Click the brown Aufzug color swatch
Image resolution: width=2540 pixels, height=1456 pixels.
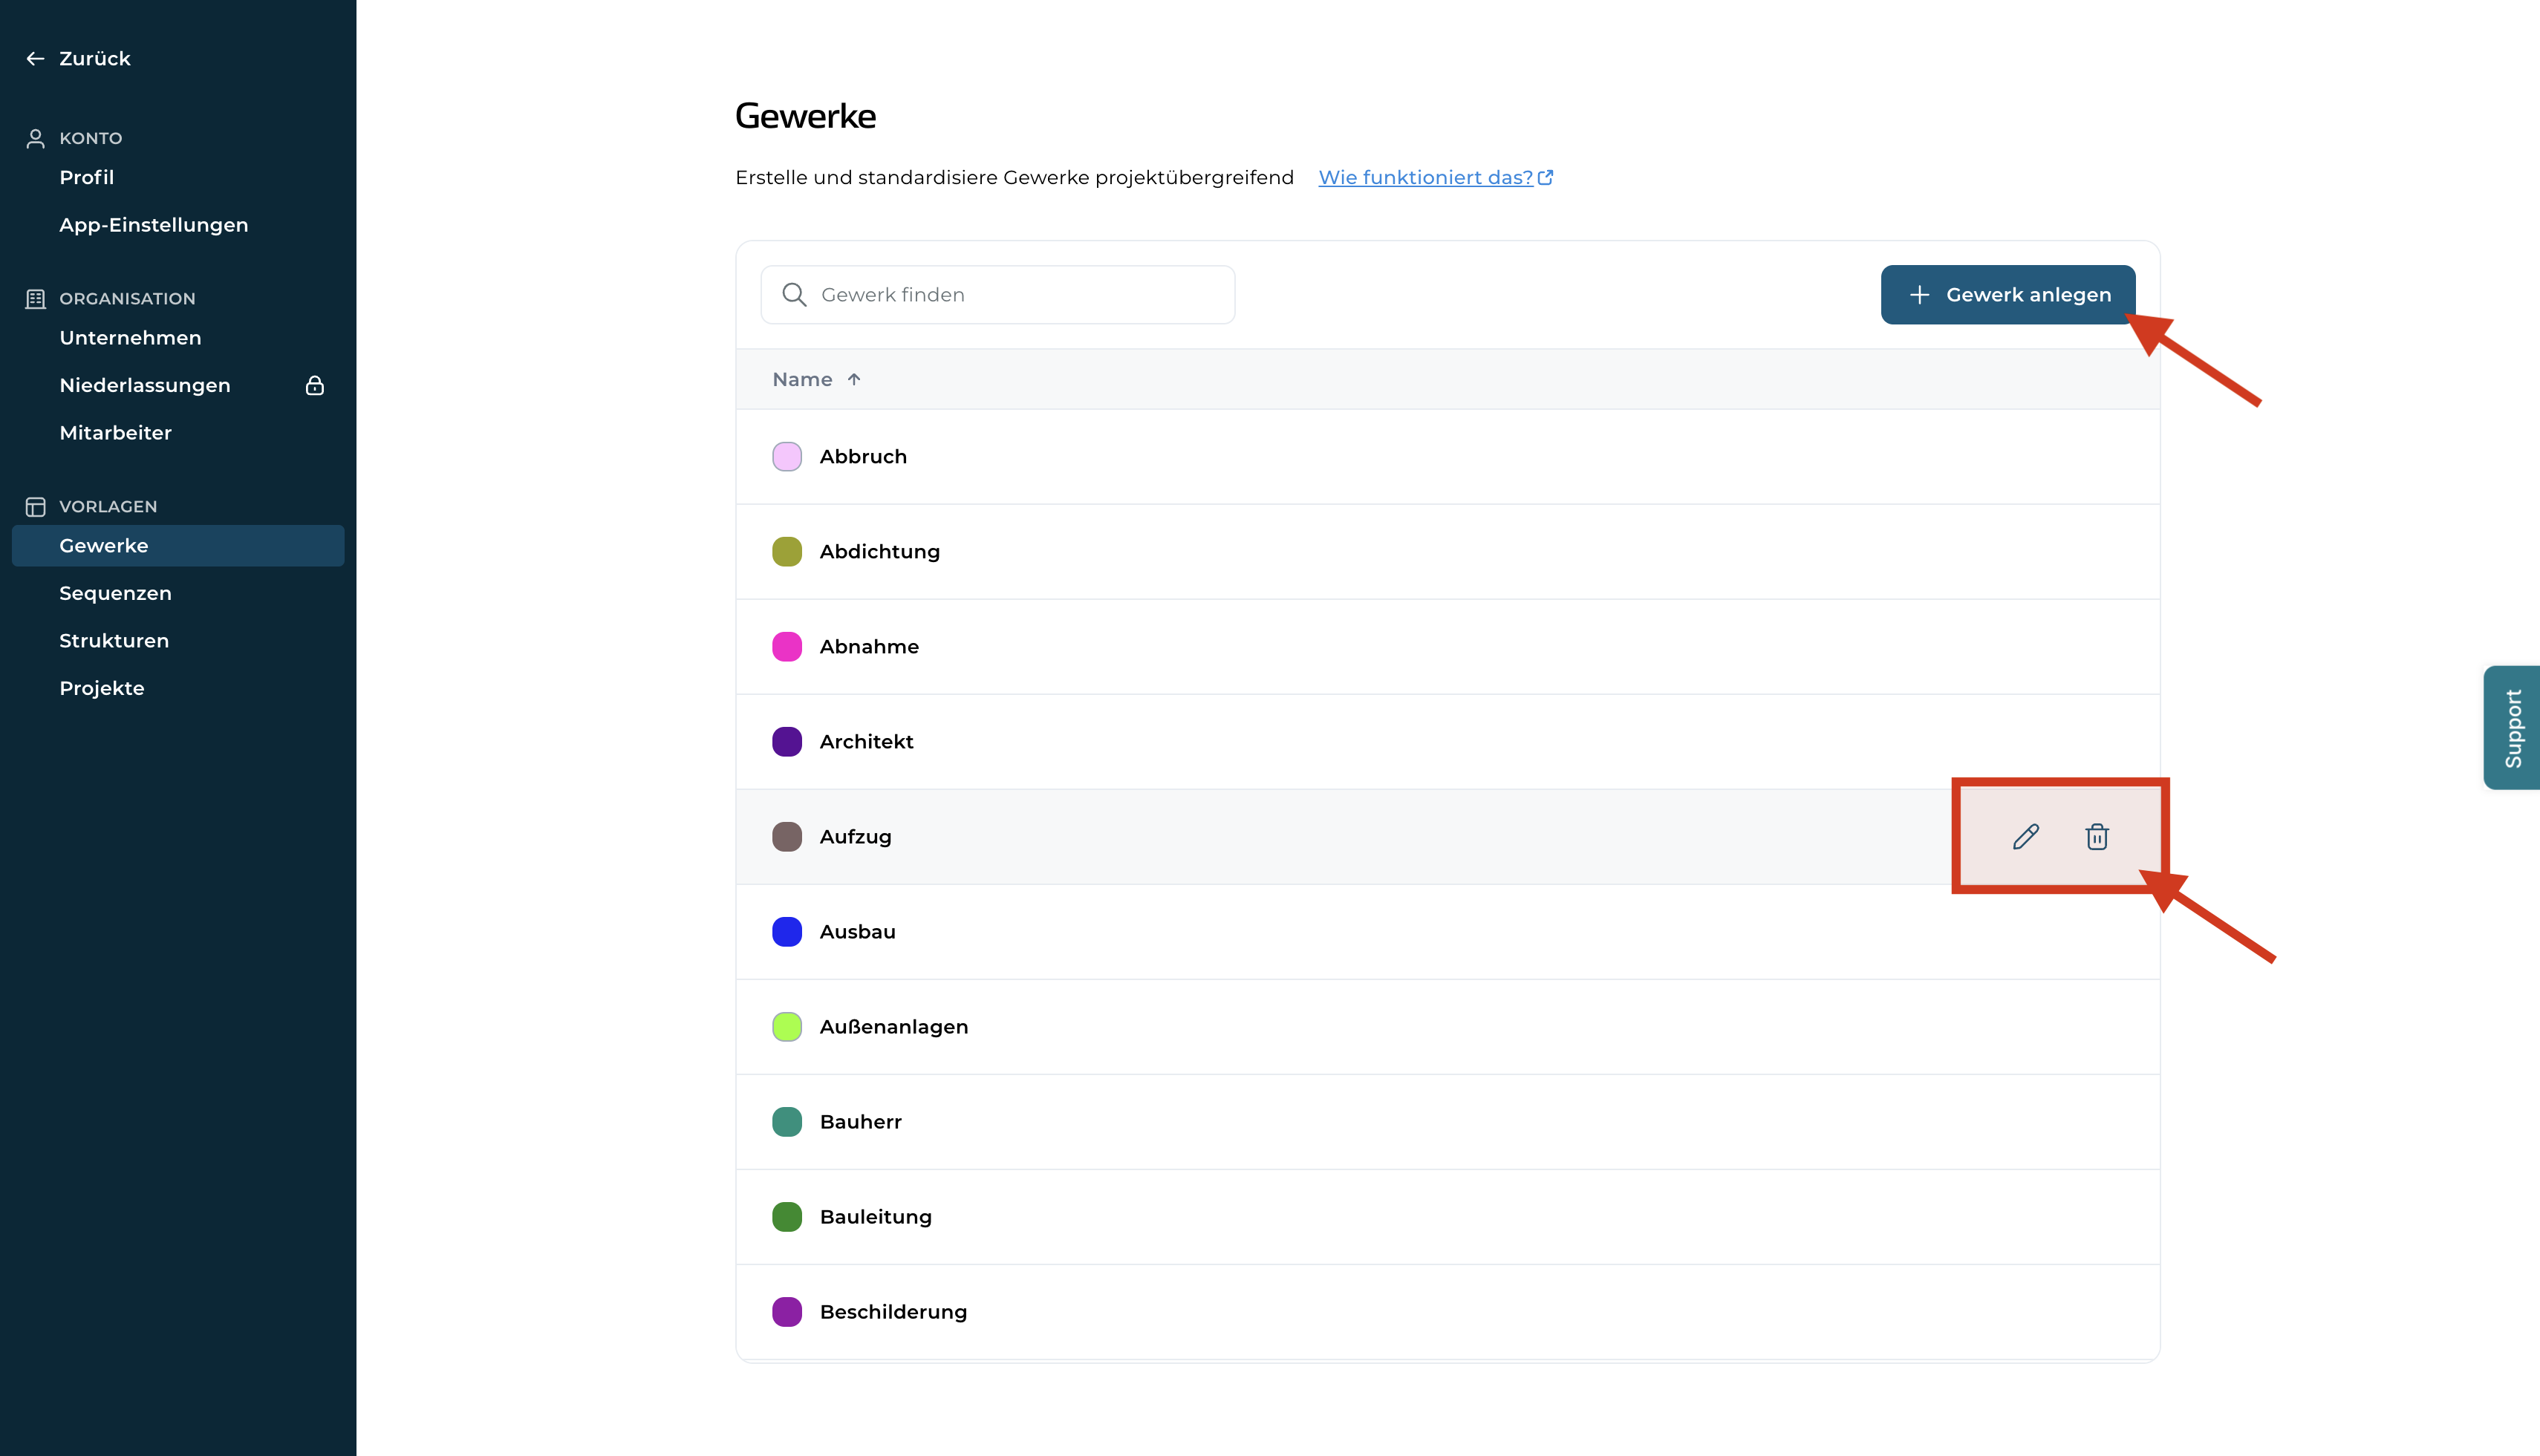pyautogui.click(x=787, y=837)
